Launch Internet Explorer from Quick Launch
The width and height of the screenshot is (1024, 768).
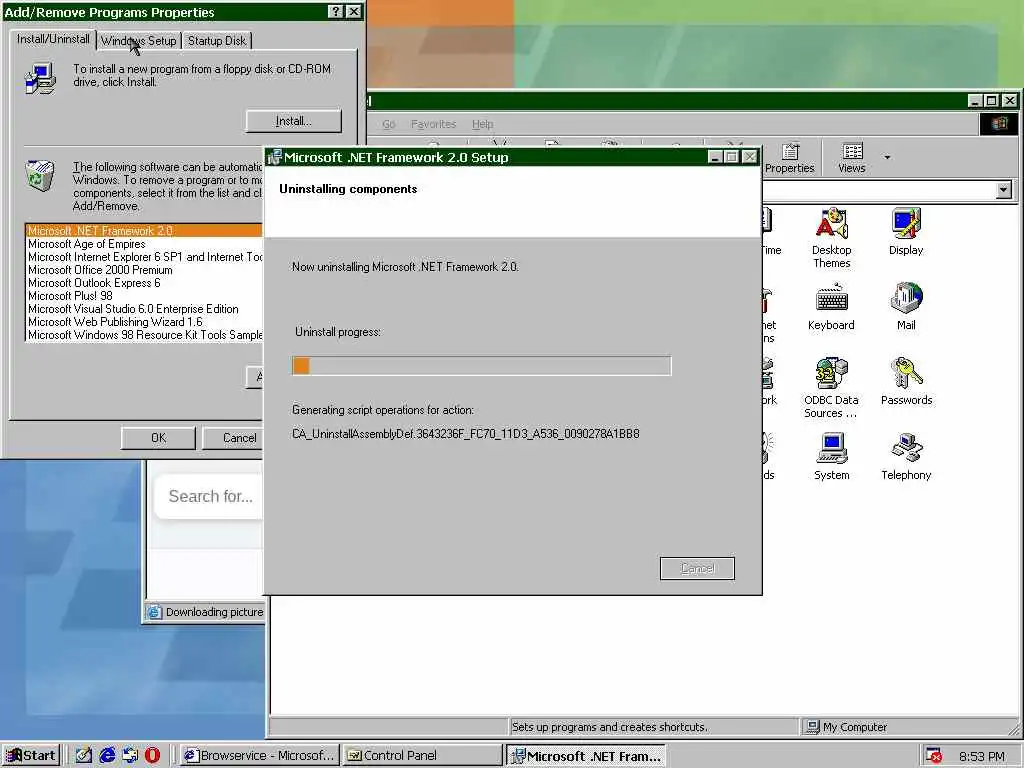tap(107, 755)
